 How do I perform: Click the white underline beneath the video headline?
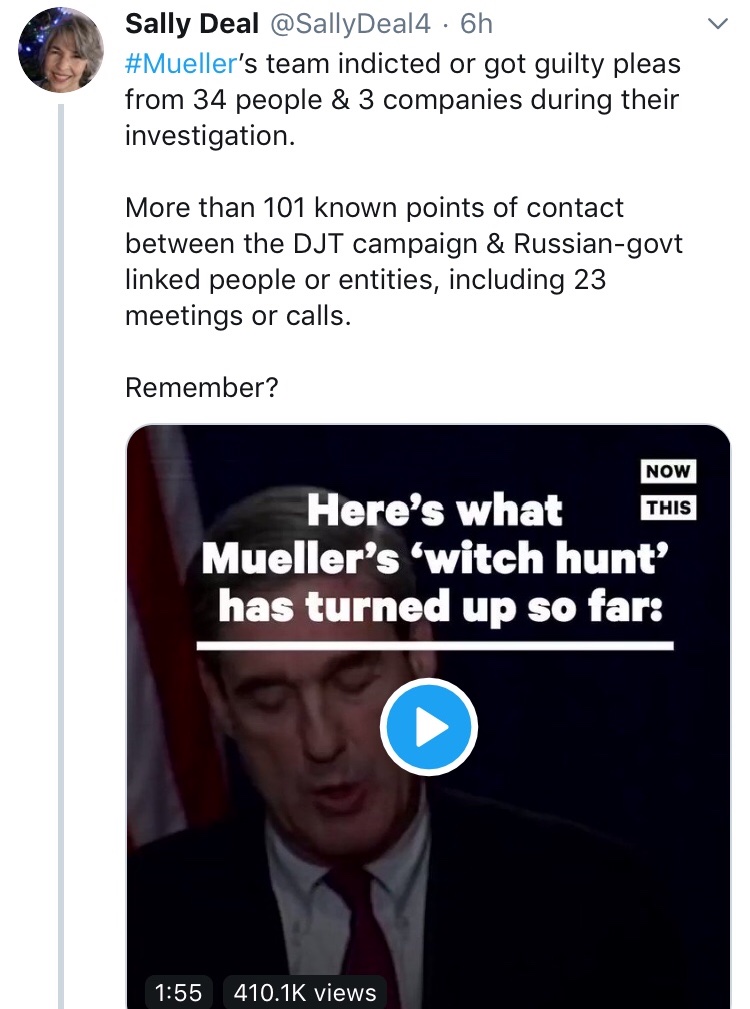pos(434,645)
